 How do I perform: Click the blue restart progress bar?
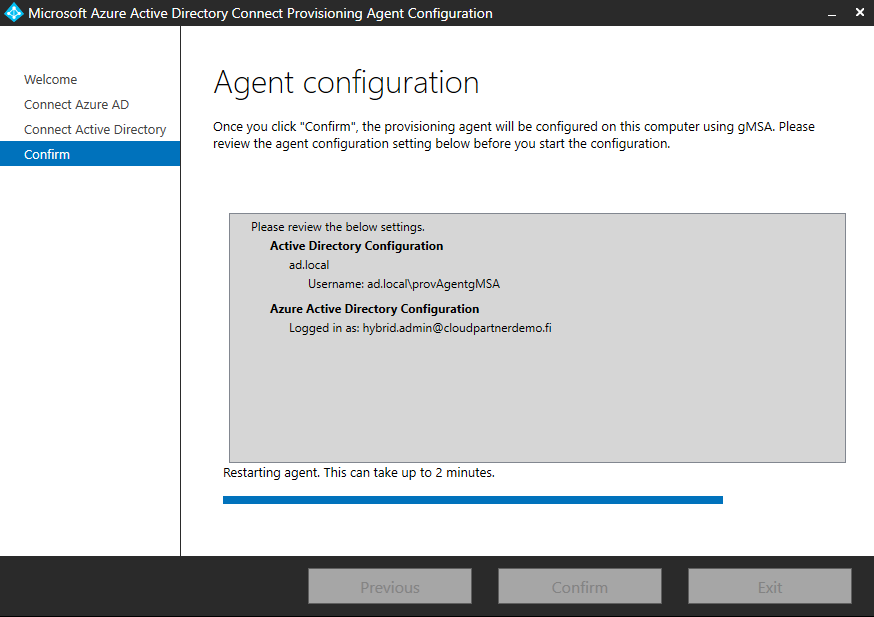click(x=472, y=500)
